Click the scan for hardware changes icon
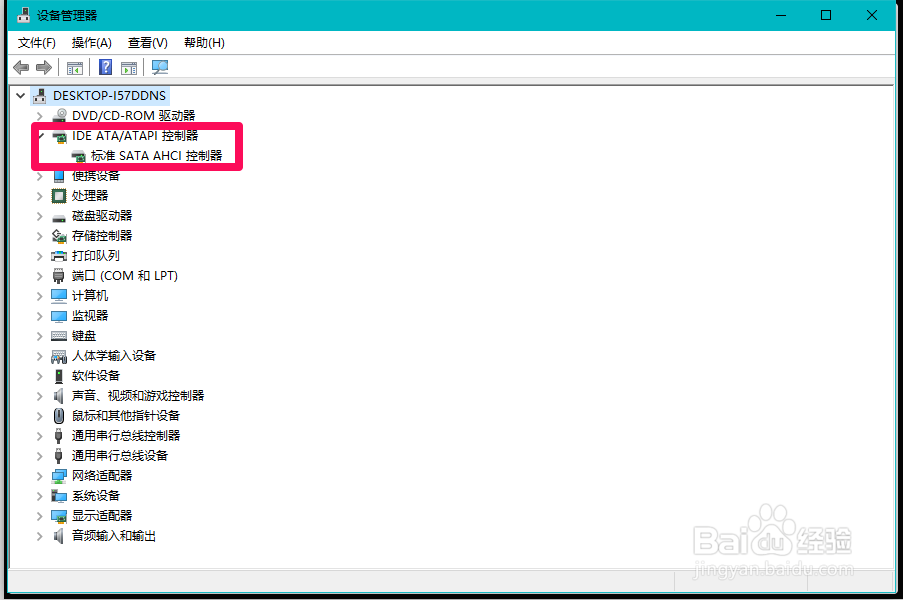The width and height of the screenshot is (903, 600). (x=160, y=67)
